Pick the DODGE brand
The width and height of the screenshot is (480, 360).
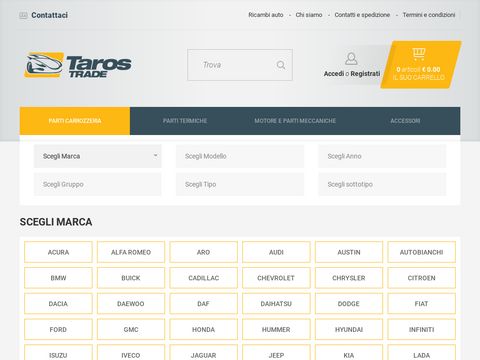pyautogui.click(x=349, y=304)
